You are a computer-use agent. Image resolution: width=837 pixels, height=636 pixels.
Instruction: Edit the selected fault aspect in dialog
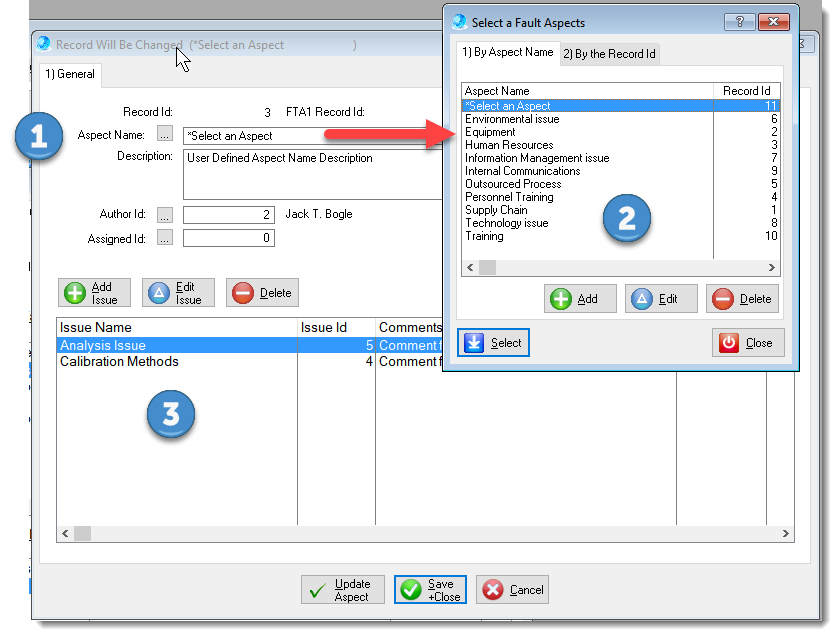click(660, 299)
